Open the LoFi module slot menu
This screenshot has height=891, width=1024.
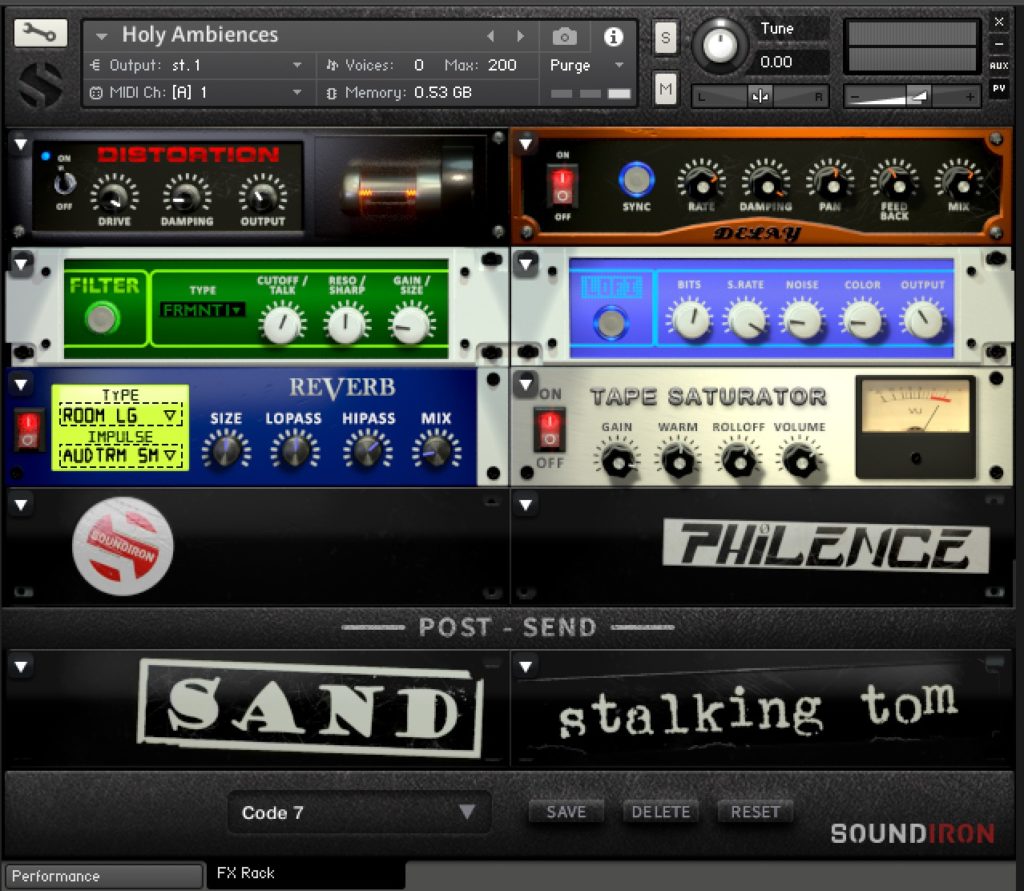pos(526,263)
